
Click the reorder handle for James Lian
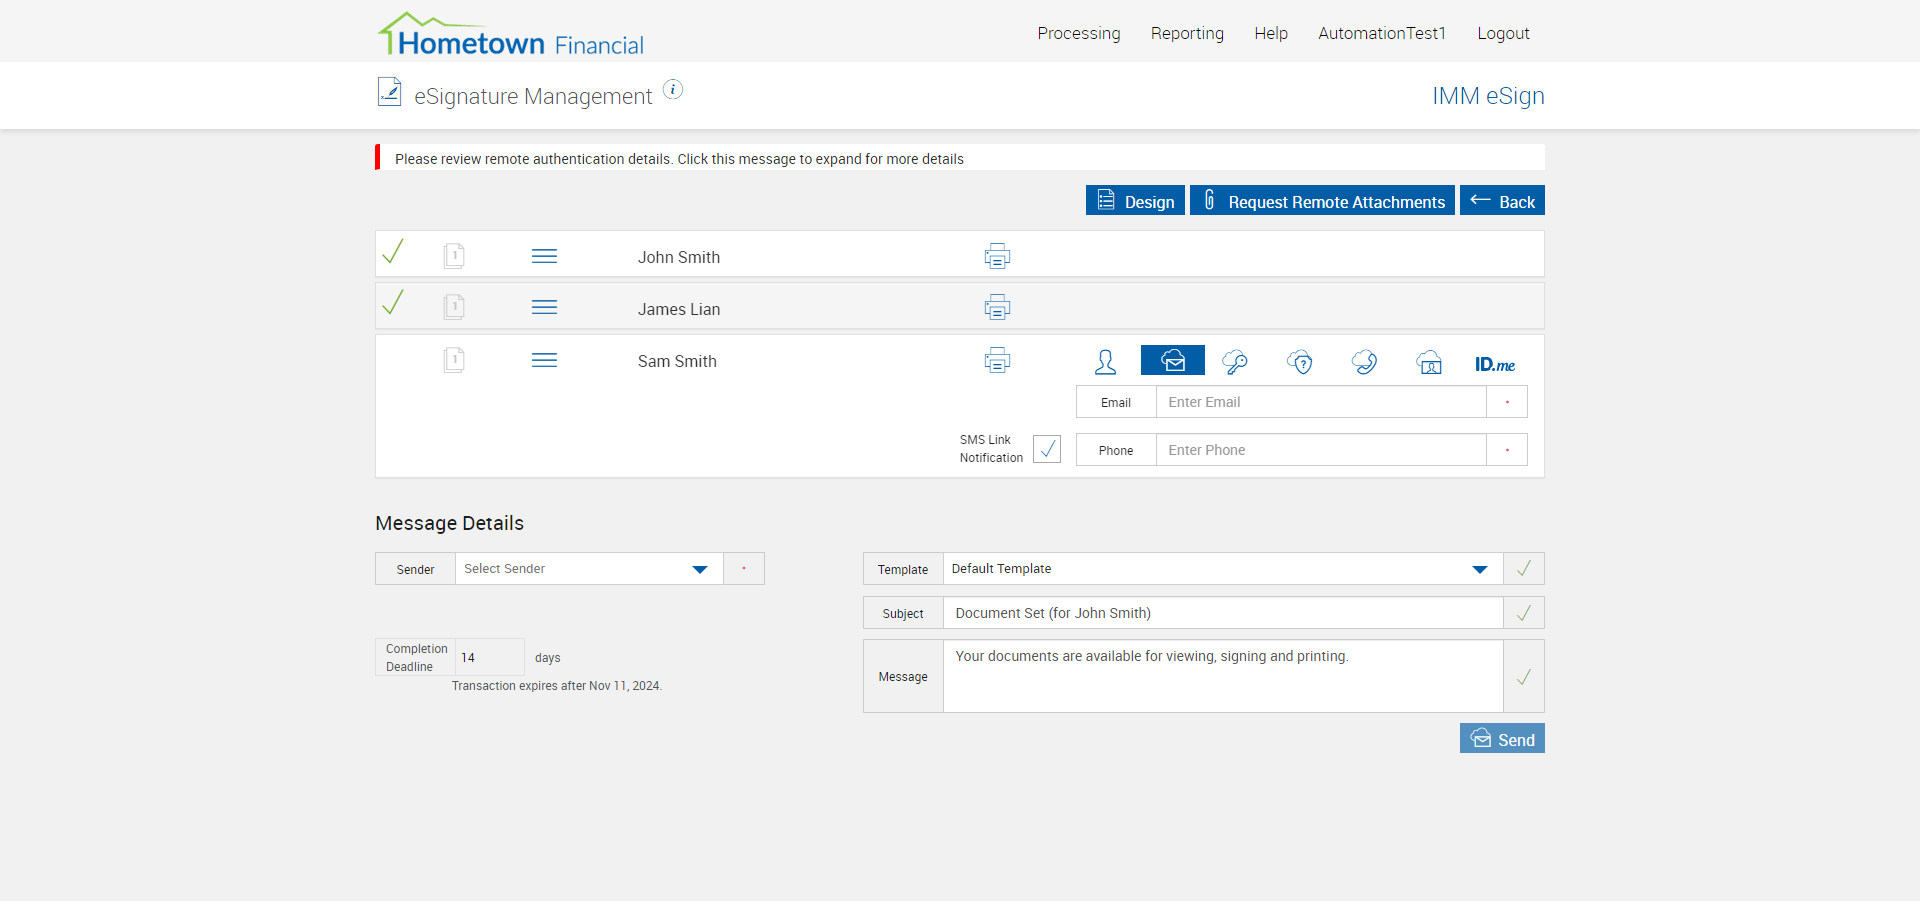pyautogui.click(x=544, y=308)
